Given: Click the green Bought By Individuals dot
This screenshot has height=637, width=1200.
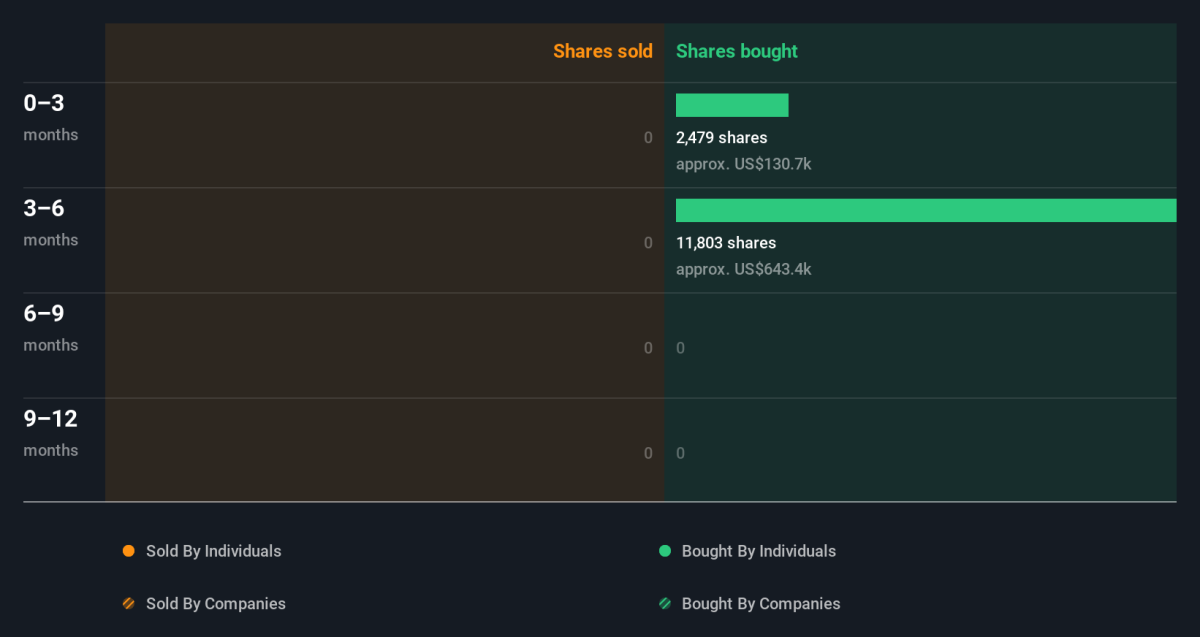Looking at the screenshot, I should [665, 551].
